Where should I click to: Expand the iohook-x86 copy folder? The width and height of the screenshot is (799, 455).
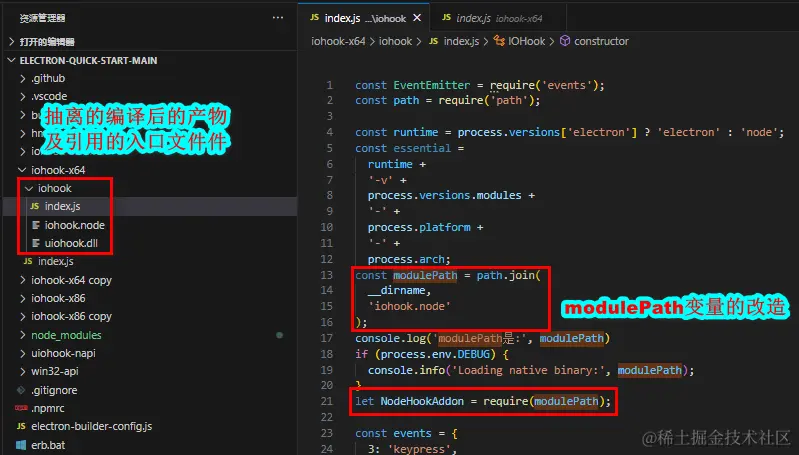click(x=23, y=316)
